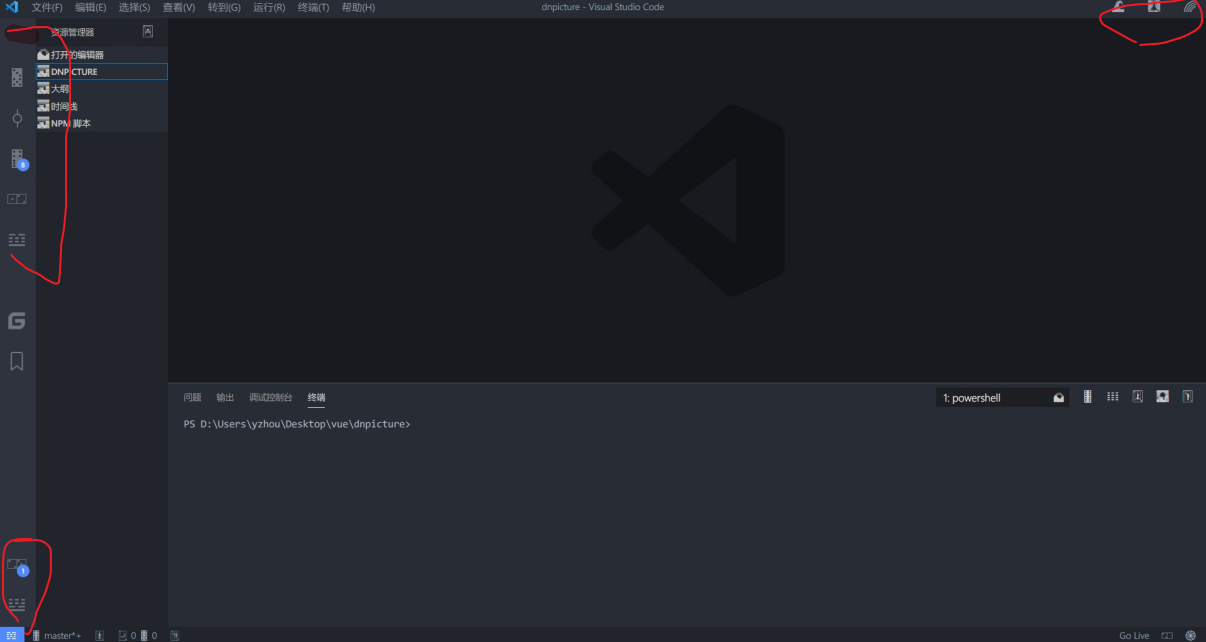
Task: Expand the 时间线 timeline section
Action: [x=102, y=106]
